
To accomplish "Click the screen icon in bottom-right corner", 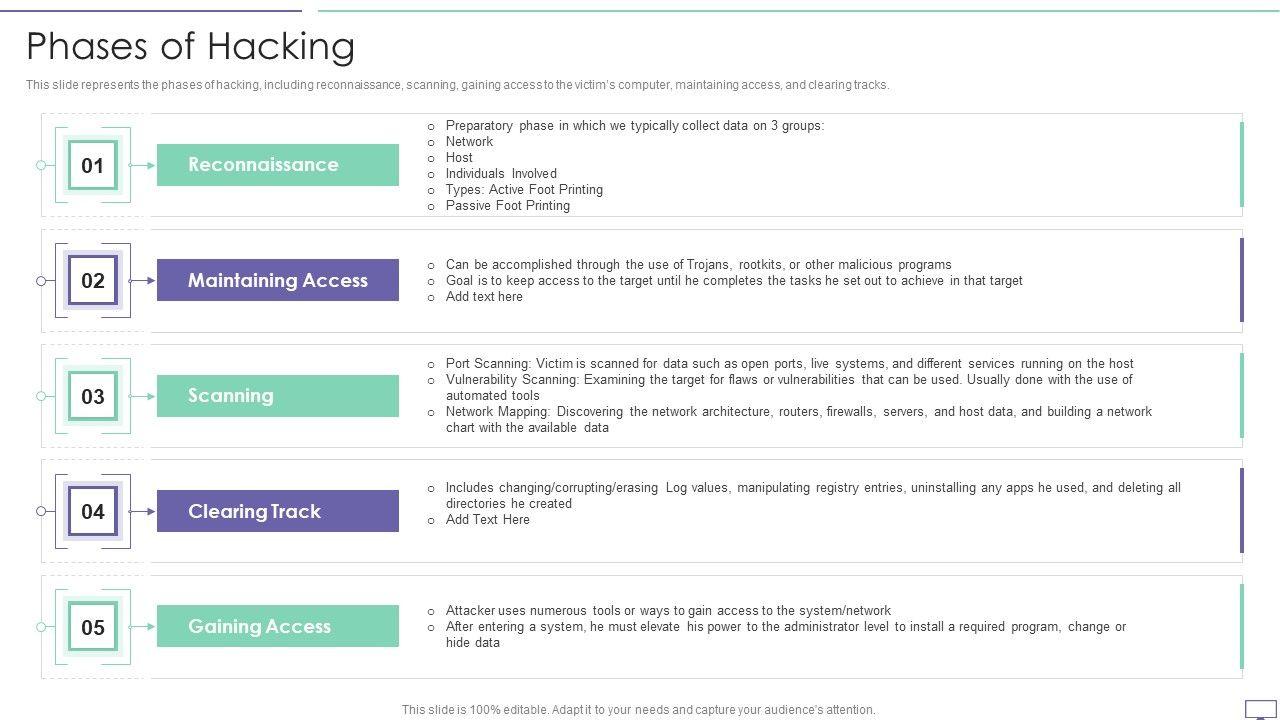I will point(1260,709).
